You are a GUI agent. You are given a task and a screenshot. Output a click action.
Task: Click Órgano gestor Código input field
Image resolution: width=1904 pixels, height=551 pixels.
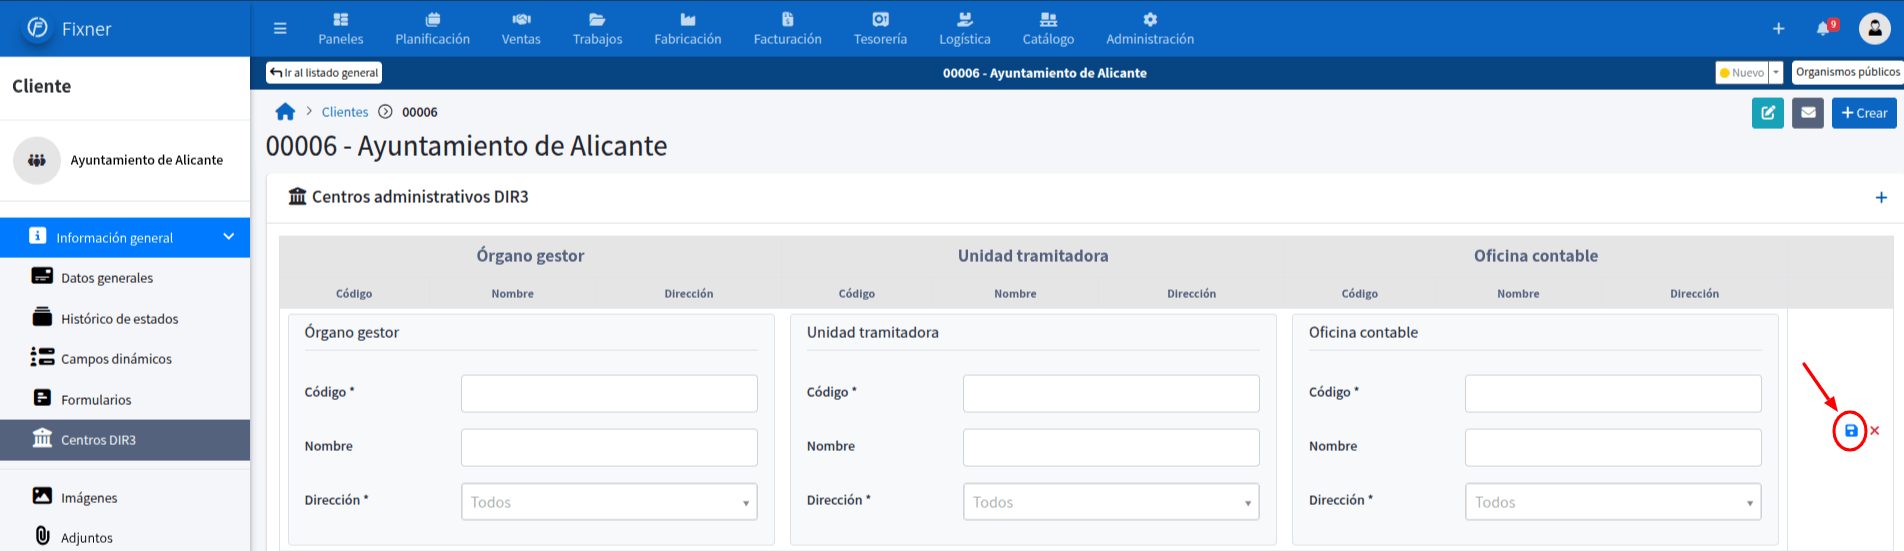pos(609,393)
